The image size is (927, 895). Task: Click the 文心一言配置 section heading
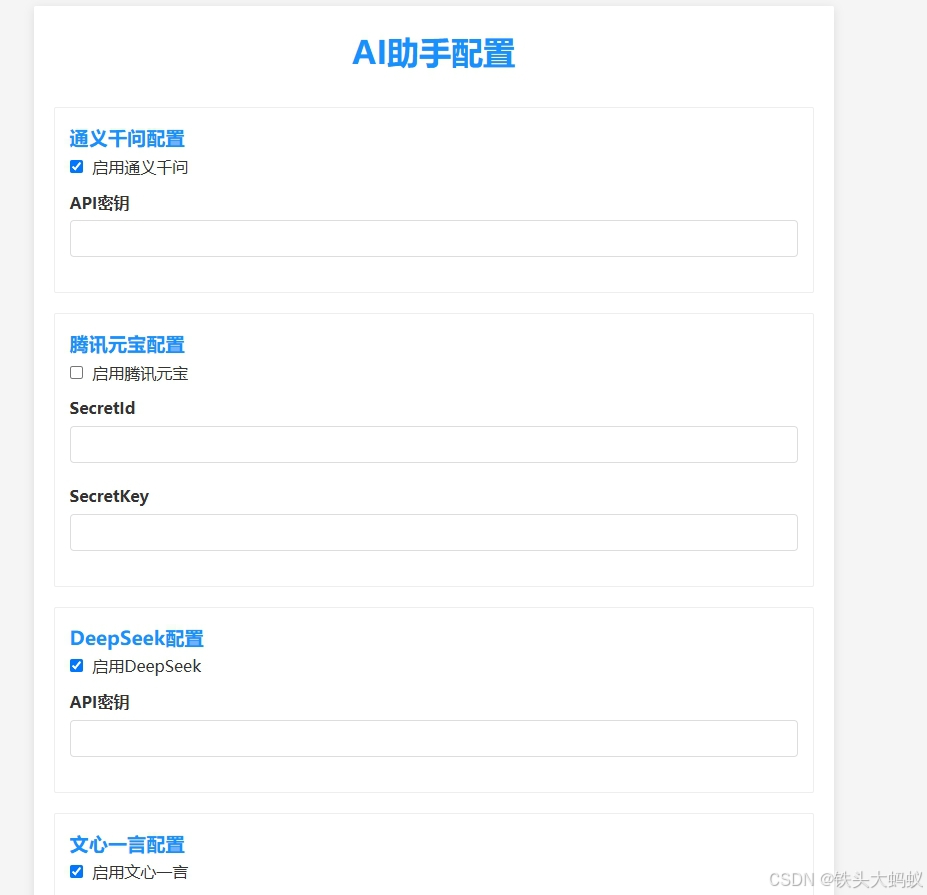127,844
